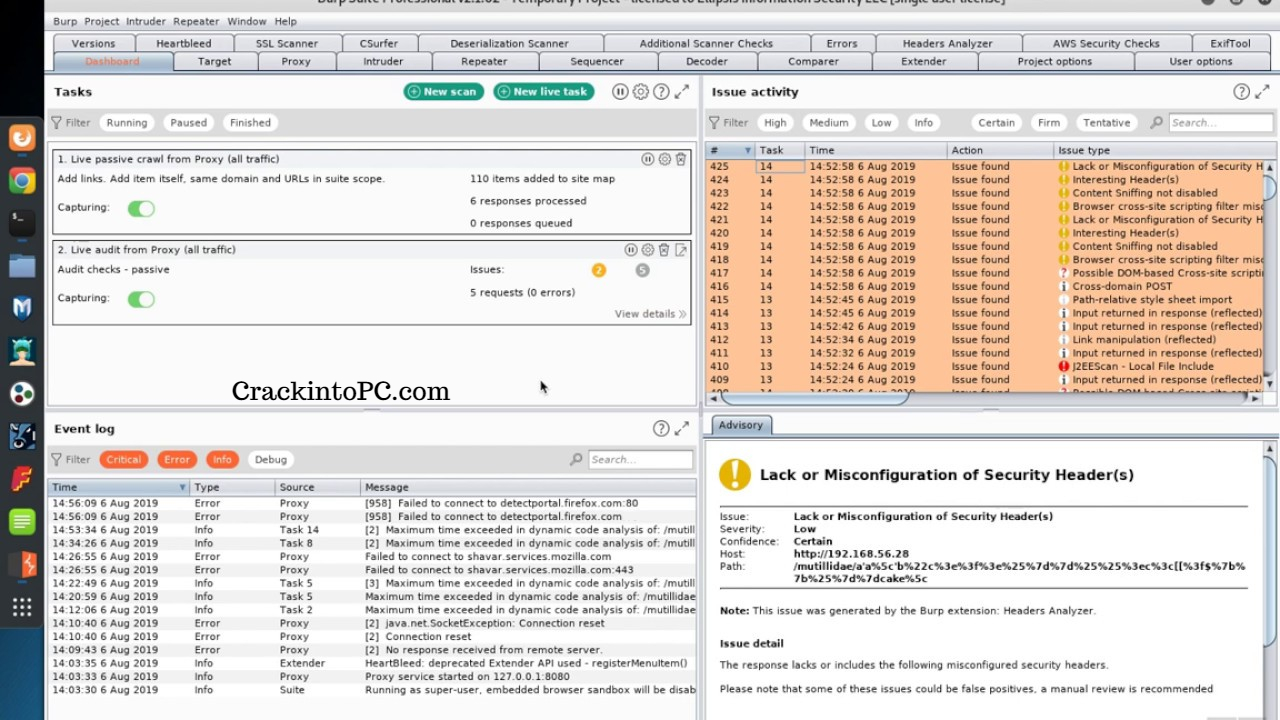The height and width of the screenshot is (720, 1280).
Task: Launch Firefox from the dock
Action: tap(22, 138)
